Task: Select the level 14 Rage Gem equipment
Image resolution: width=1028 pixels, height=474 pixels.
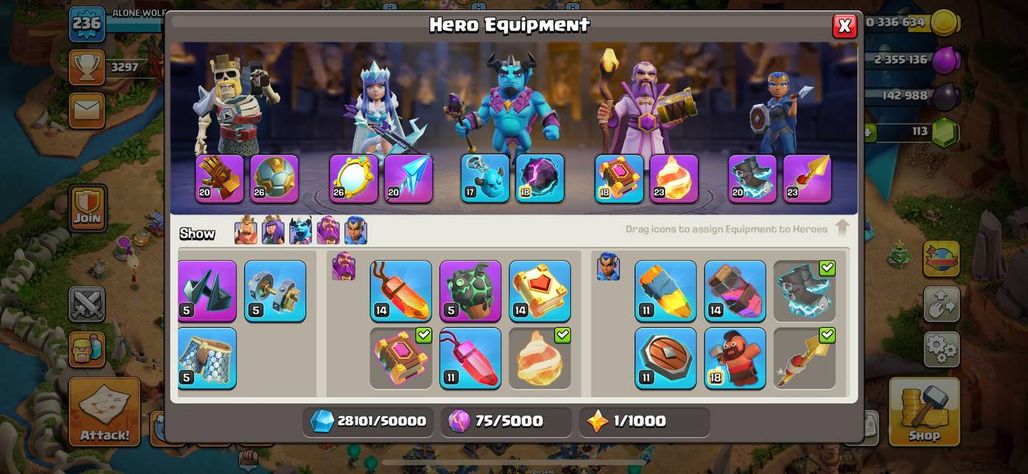Action: coord(401,290)
